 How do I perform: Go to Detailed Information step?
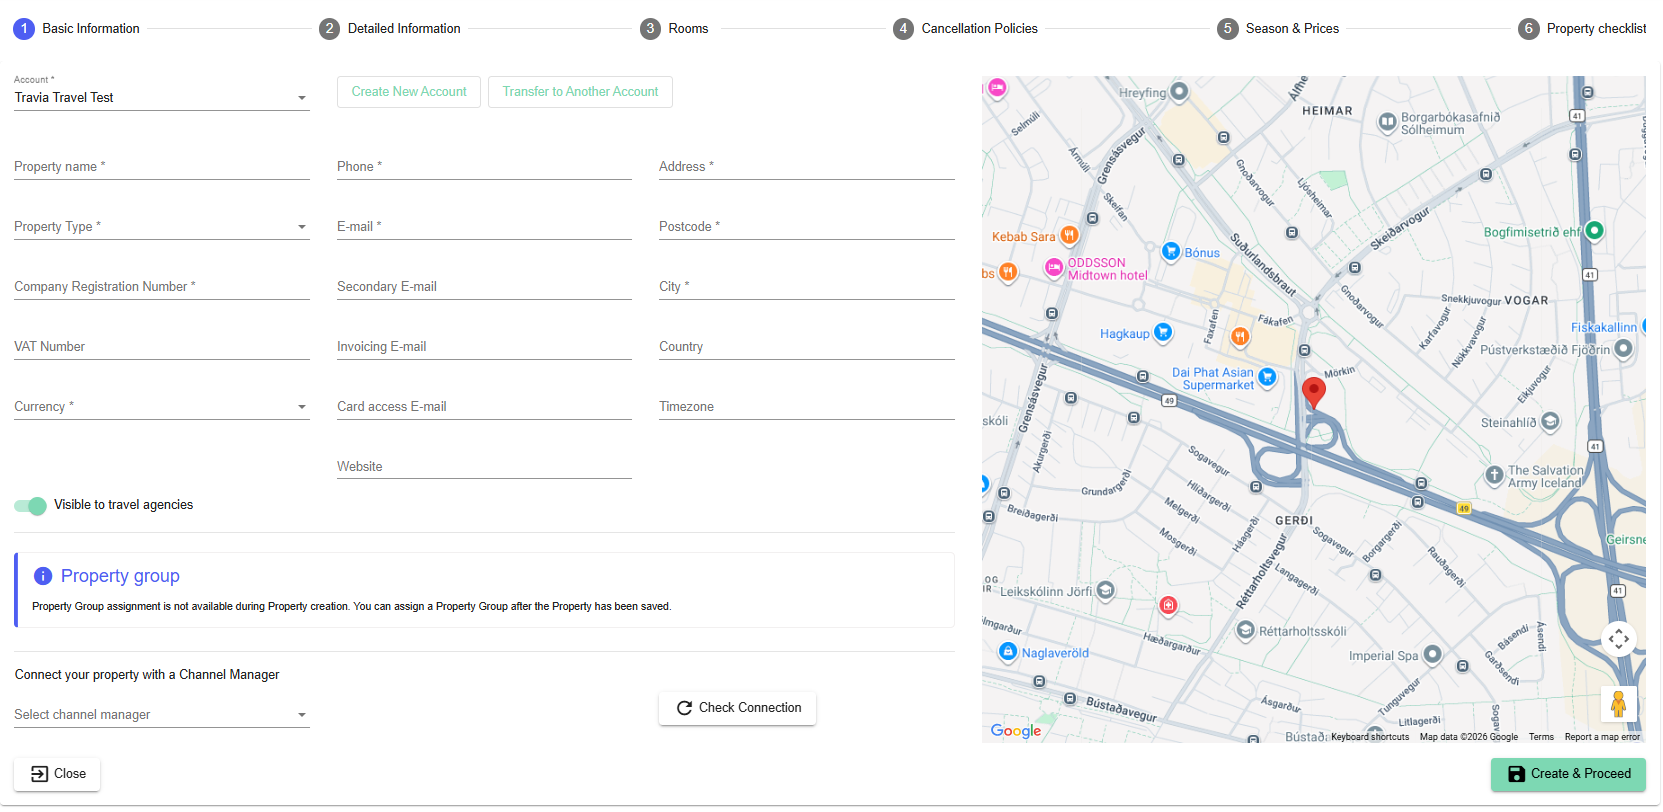[390, 29]
